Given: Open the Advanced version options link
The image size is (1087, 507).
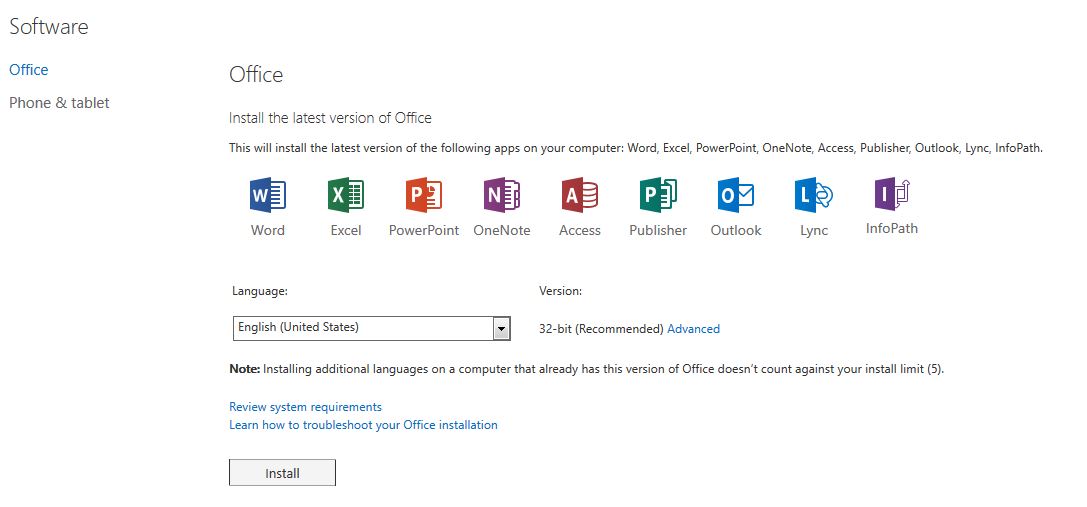Looking at the screenshot, I should point(693,329).
